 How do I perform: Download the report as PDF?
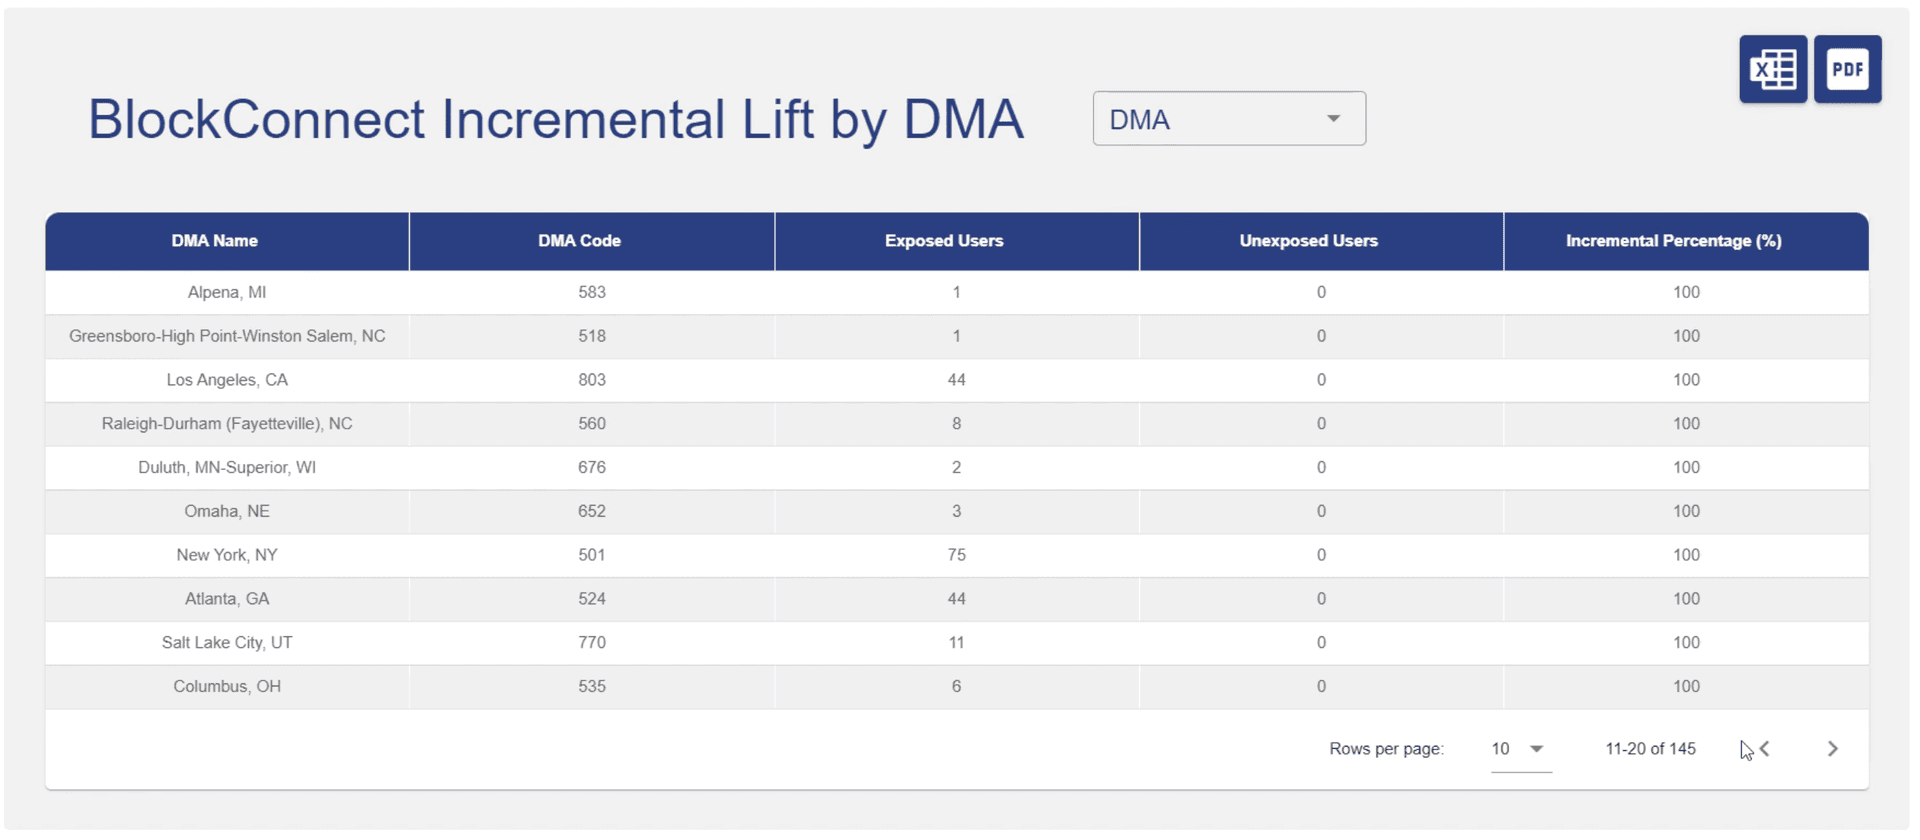coord(1847,69)
